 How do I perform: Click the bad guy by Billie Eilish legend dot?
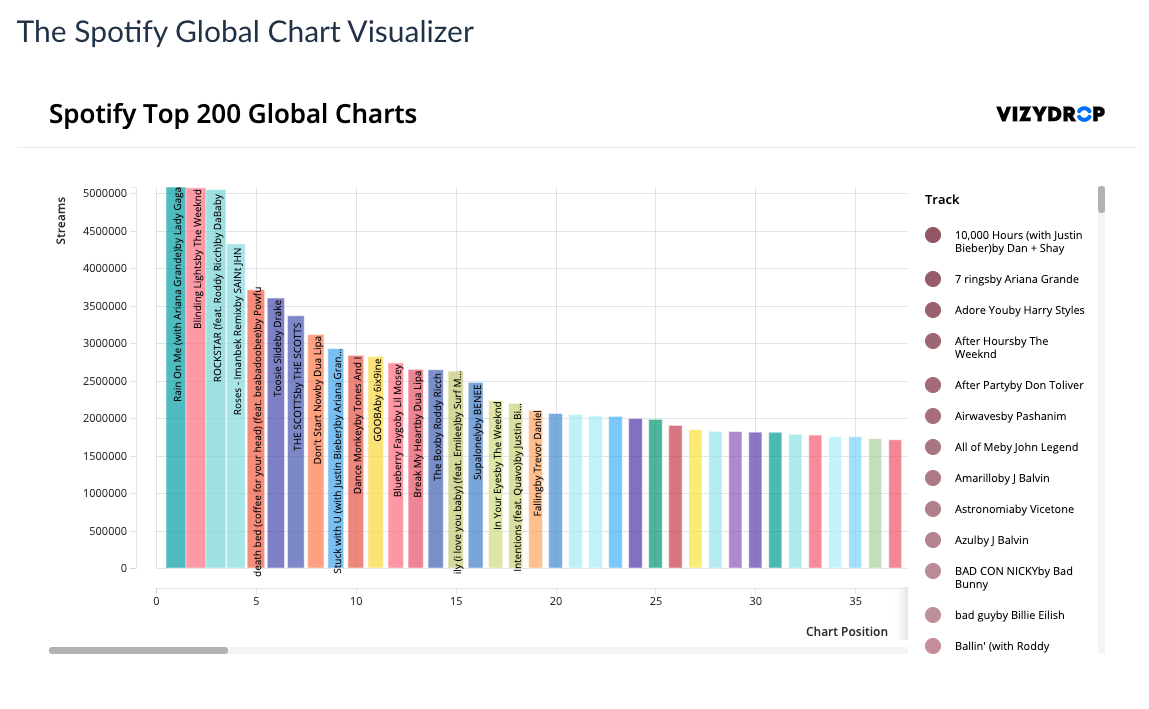tap(932, 615)
